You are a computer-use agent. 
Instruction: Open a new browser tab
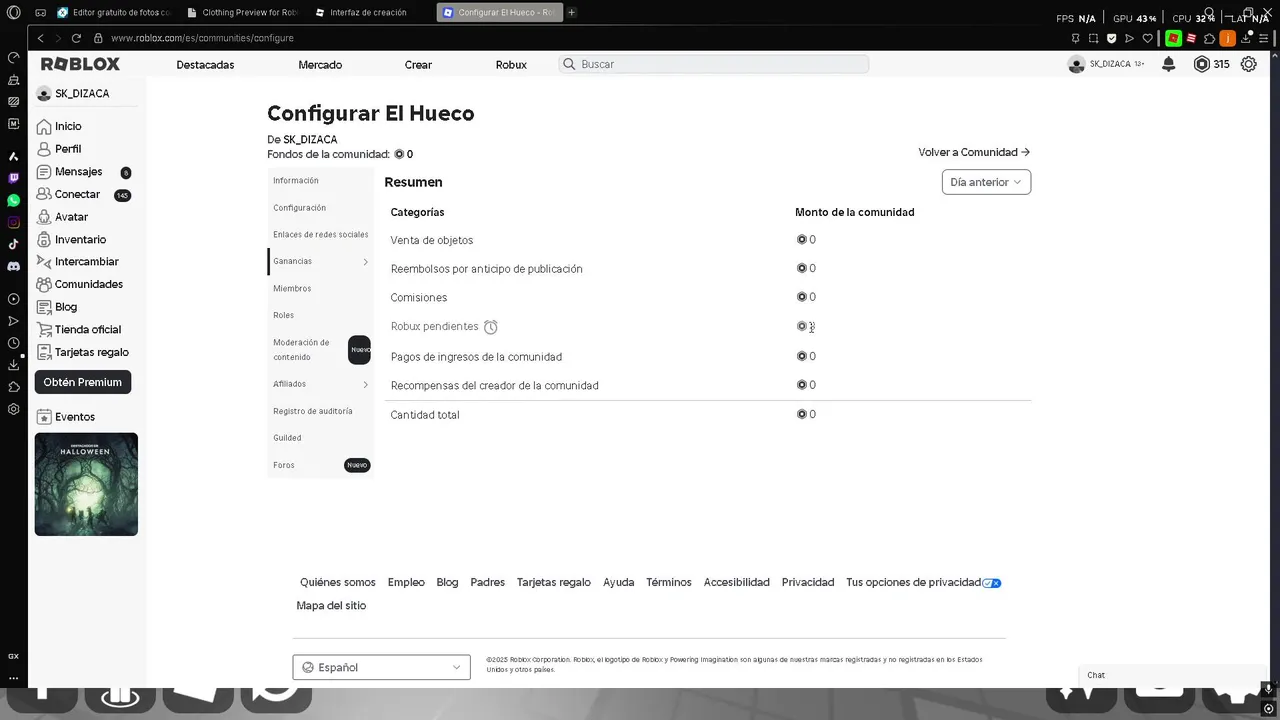click(572, 12)
